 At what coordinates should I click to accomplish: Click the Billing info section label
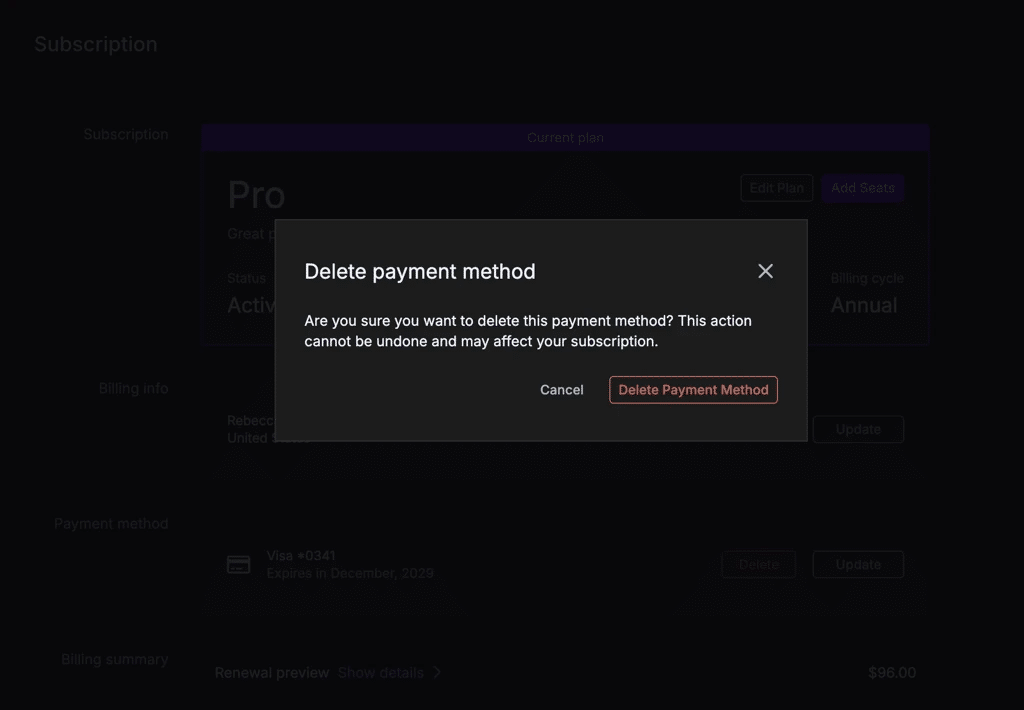pos(133,388)
